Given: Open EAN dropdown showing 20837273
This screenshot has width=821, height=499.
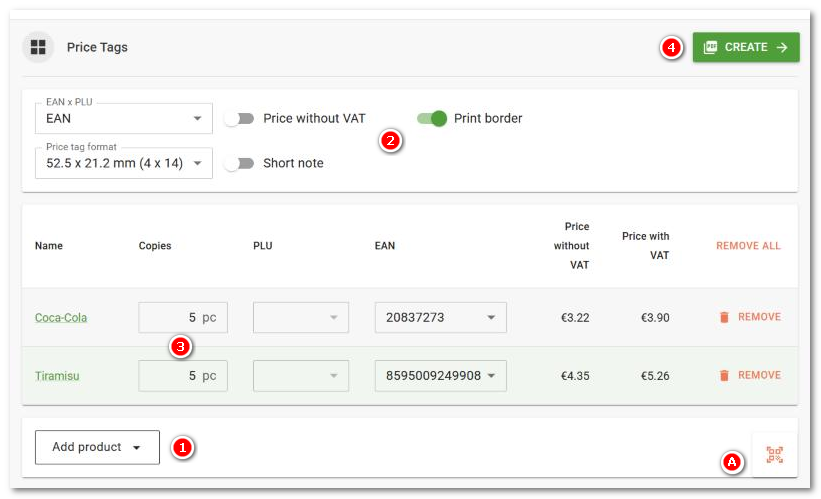Looking at the screenshot, I should click(x=440, y=317).
